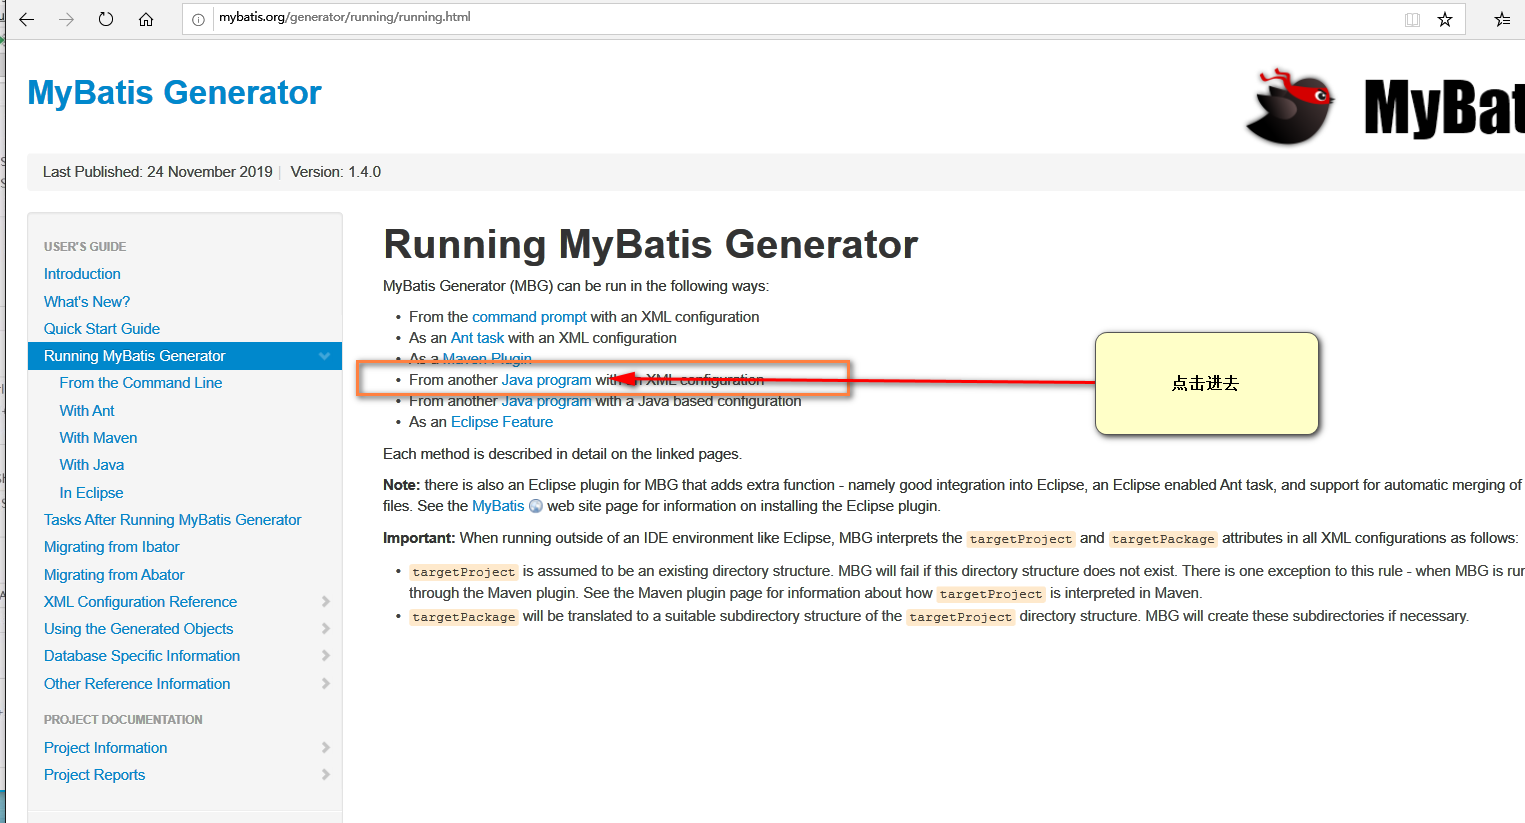Open the favorites hub
Screen dimensions: 1525x823
(1502, 19)
